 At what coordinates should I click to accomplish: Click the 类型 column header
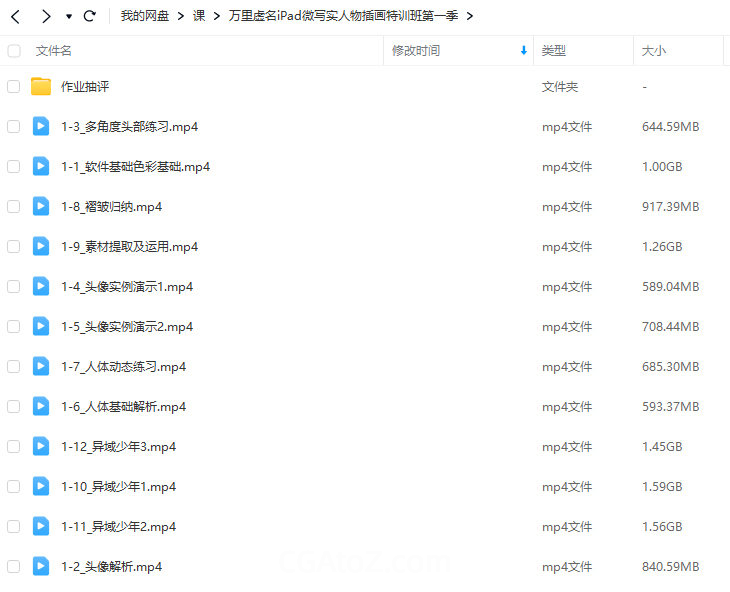(554, 50)
